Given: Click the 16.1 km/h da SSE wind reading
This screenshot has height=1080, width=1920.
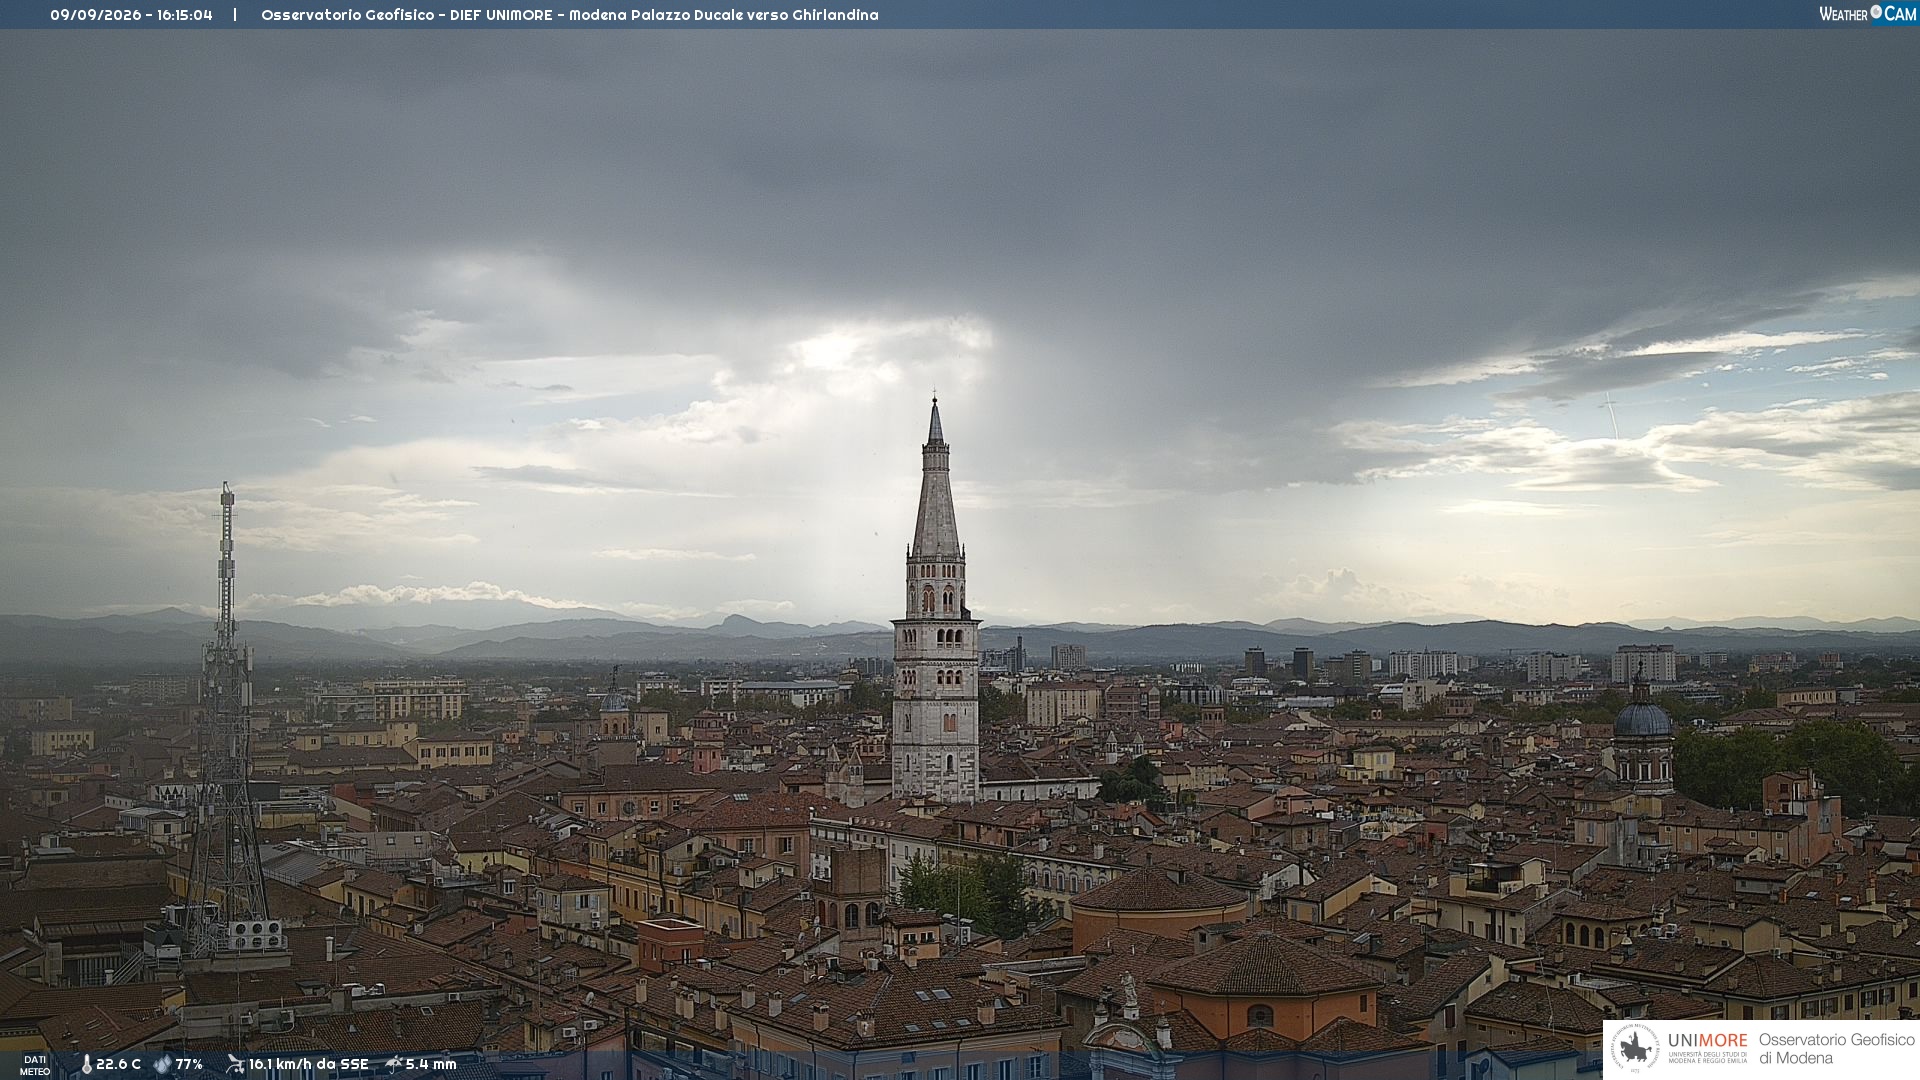Looking at the screenshot, I should pyautogui.click(x=308, y=1065).
